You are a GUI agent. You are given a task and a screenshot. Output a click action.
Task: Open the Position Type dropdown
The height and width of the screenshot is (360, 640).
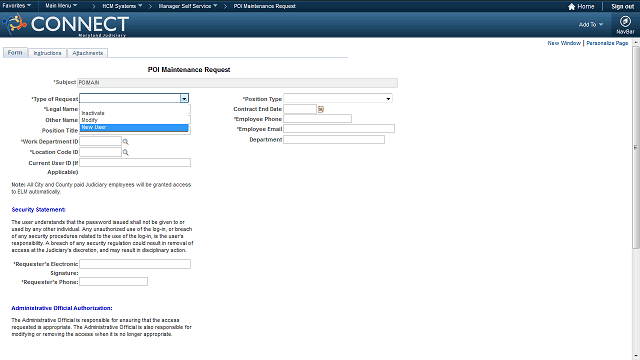[x=338, y=98]
